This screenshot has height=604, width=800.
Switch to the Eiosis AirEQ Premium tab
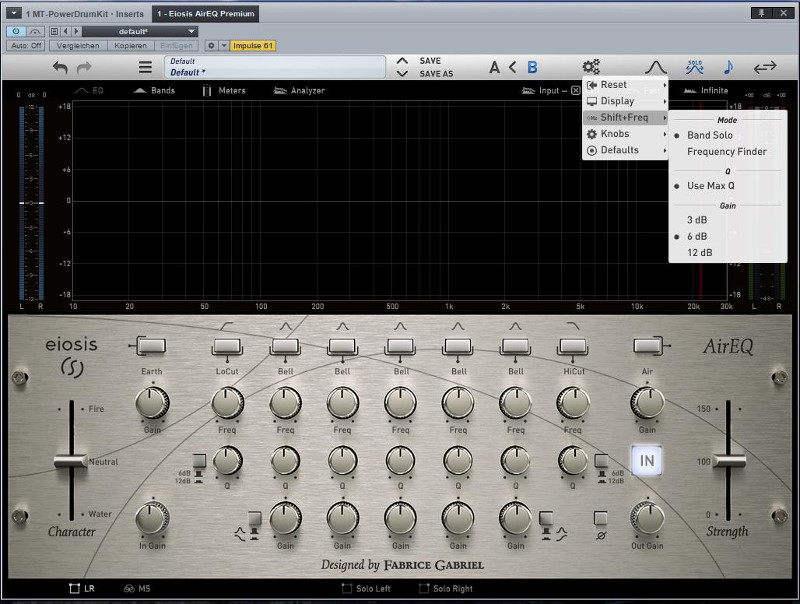pyautogui.click(x=206, y=14)
